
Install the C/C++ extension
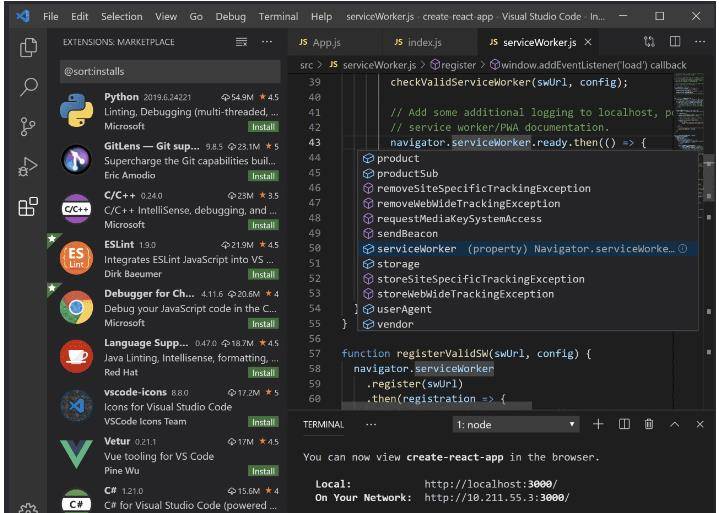(x=263, y=225)
